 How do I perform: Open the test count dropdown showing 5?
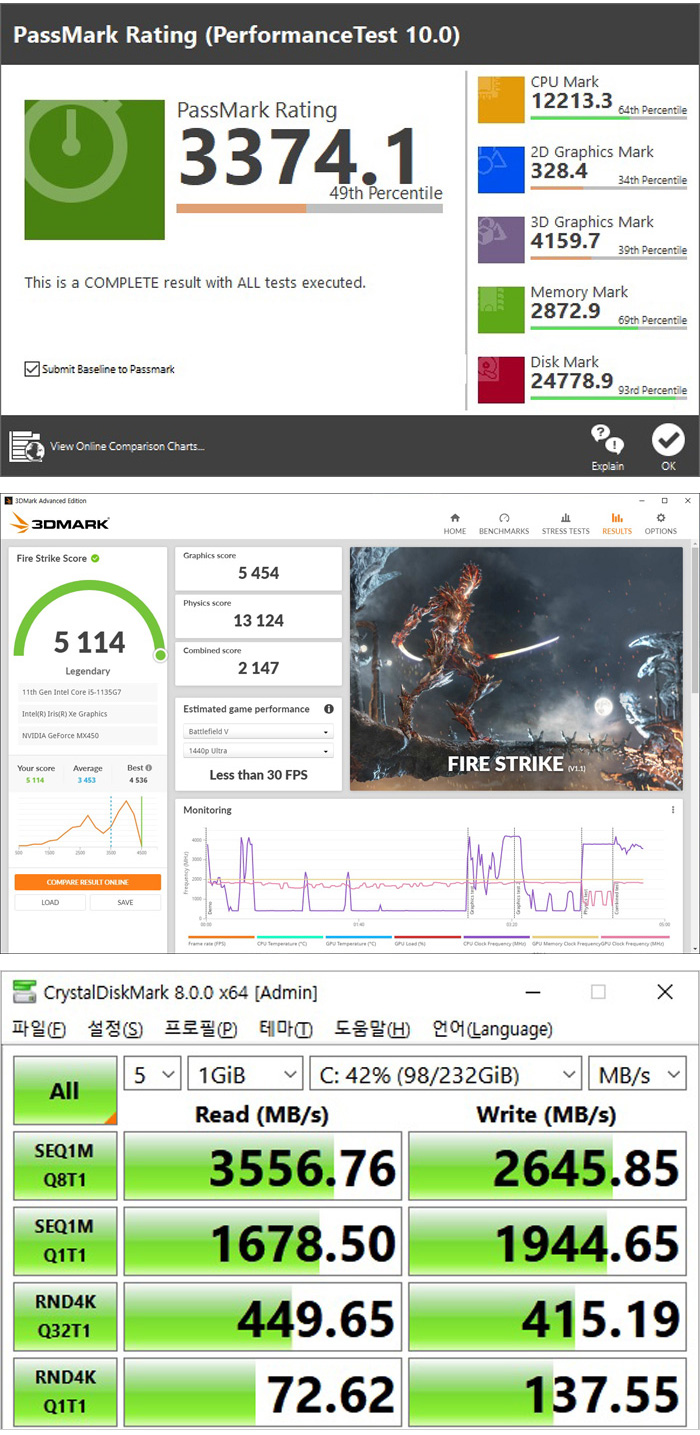pos(152,1075)
